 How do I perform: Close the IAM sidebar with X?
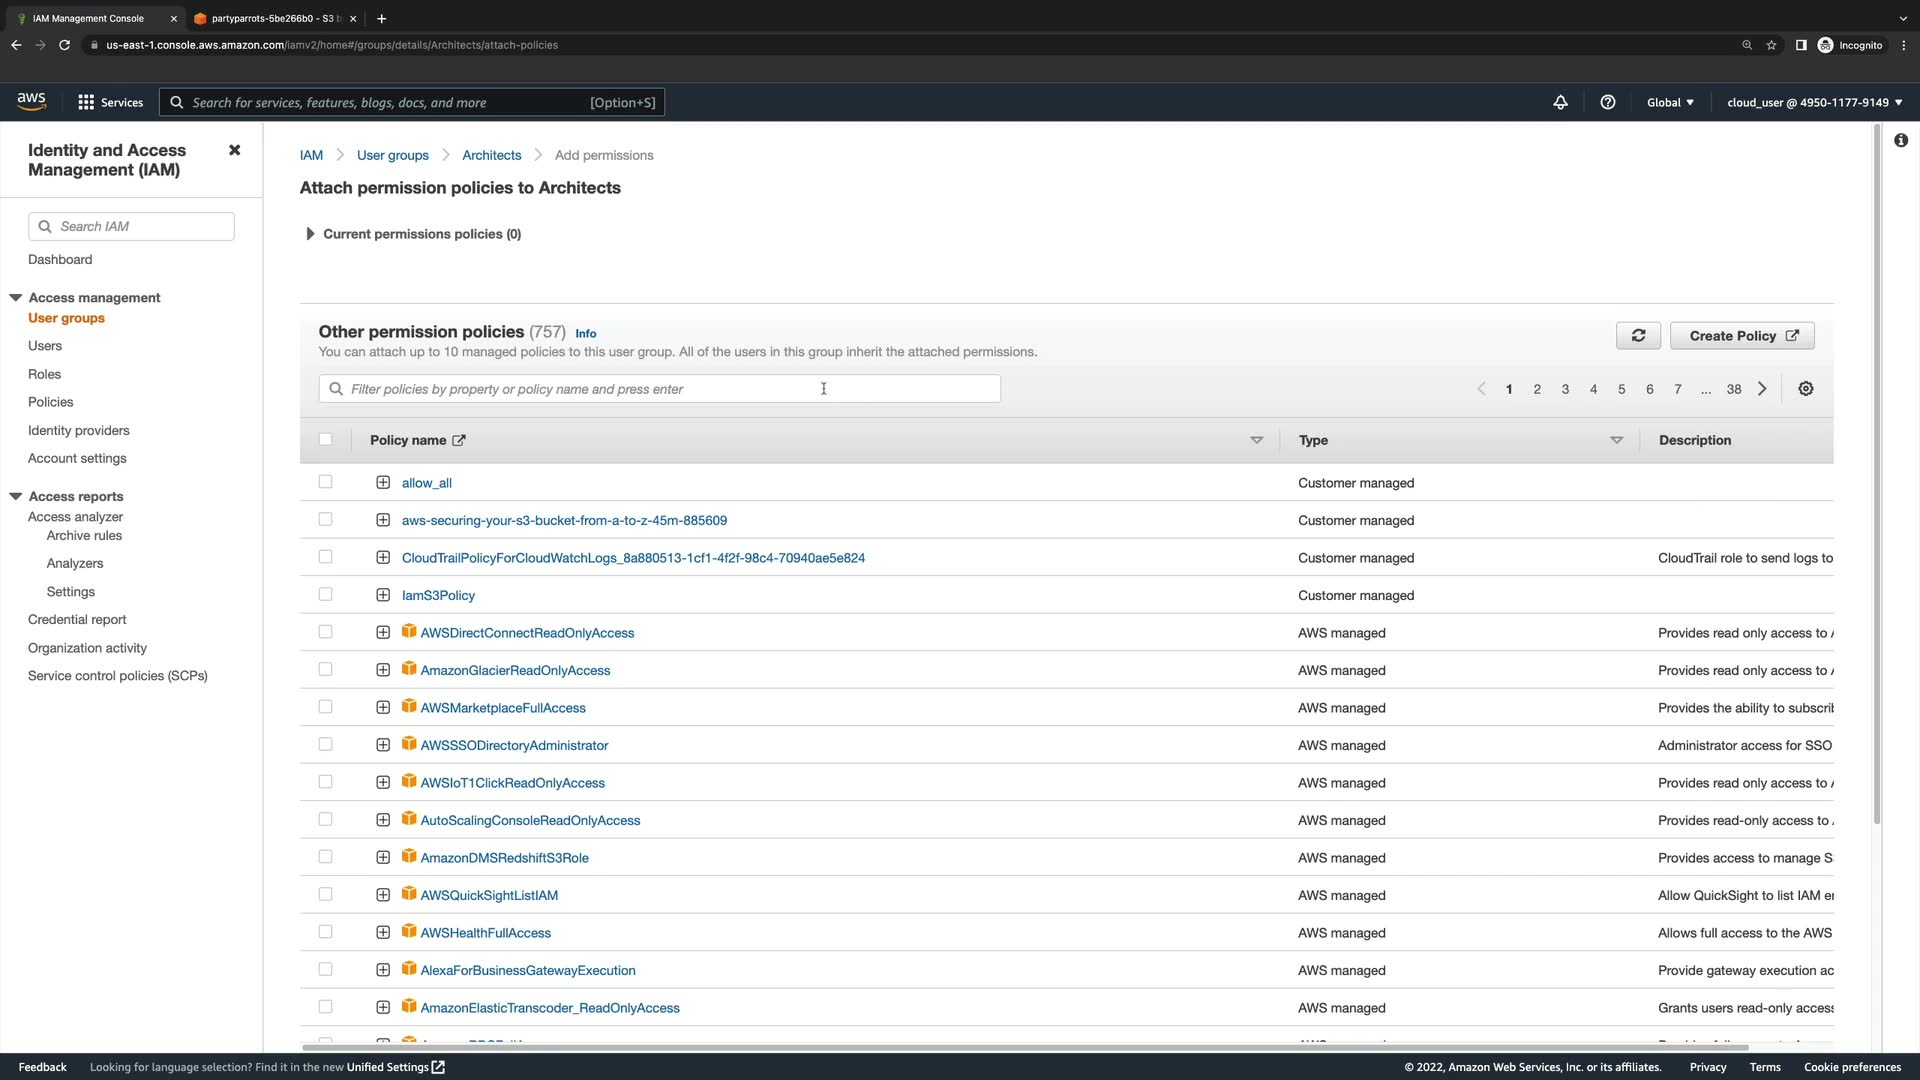coord(234,150)
